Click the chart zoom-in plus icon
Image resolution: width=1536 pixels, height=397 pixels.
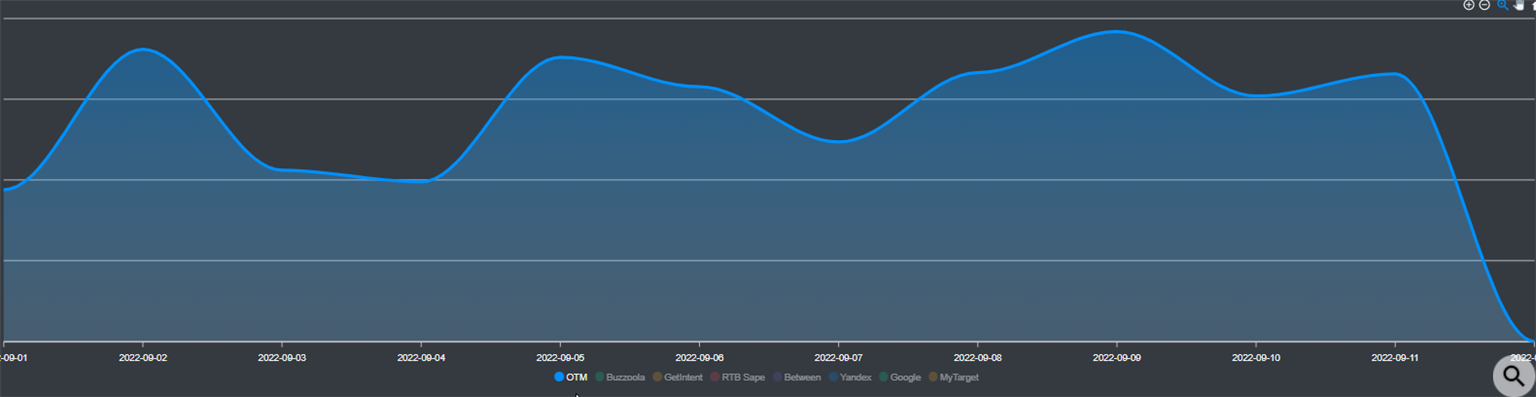click(1469, 5)
